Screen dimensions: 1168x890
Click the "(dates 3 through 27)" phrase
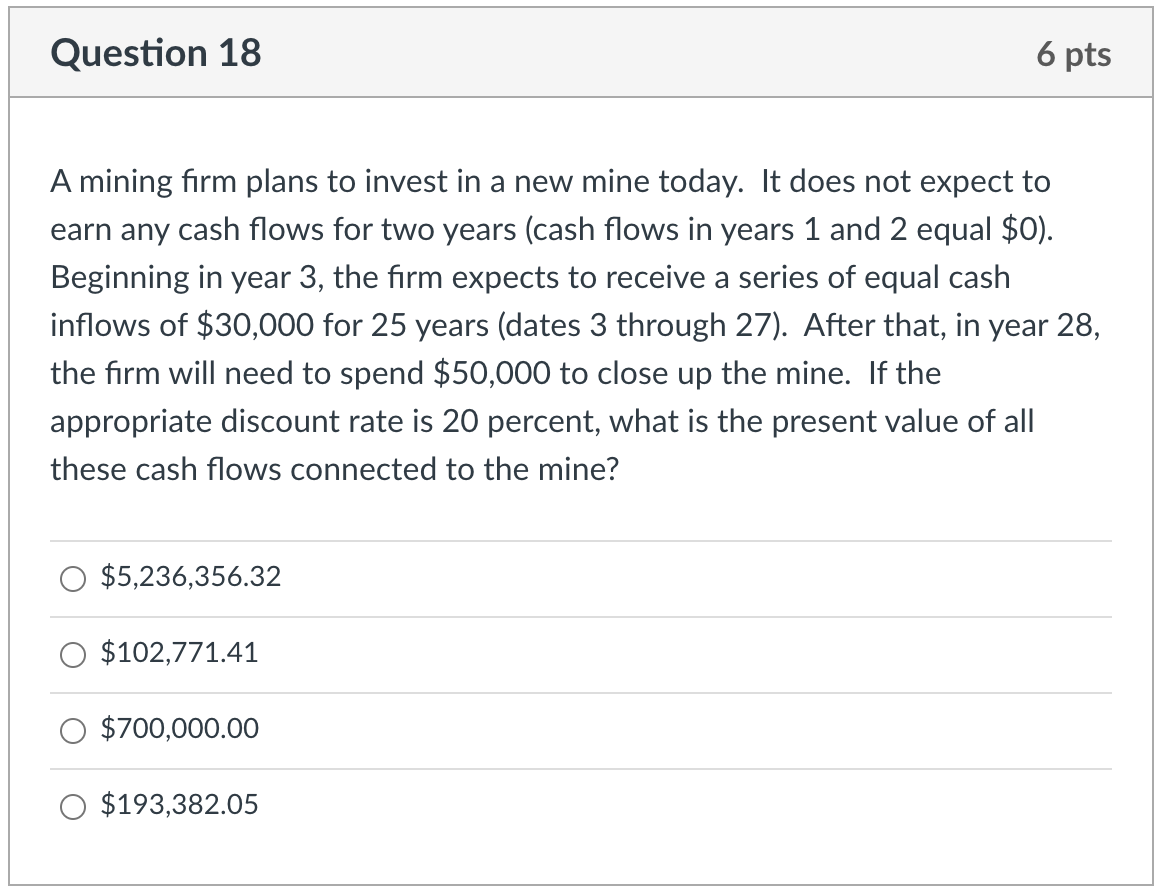click(639, 326)
